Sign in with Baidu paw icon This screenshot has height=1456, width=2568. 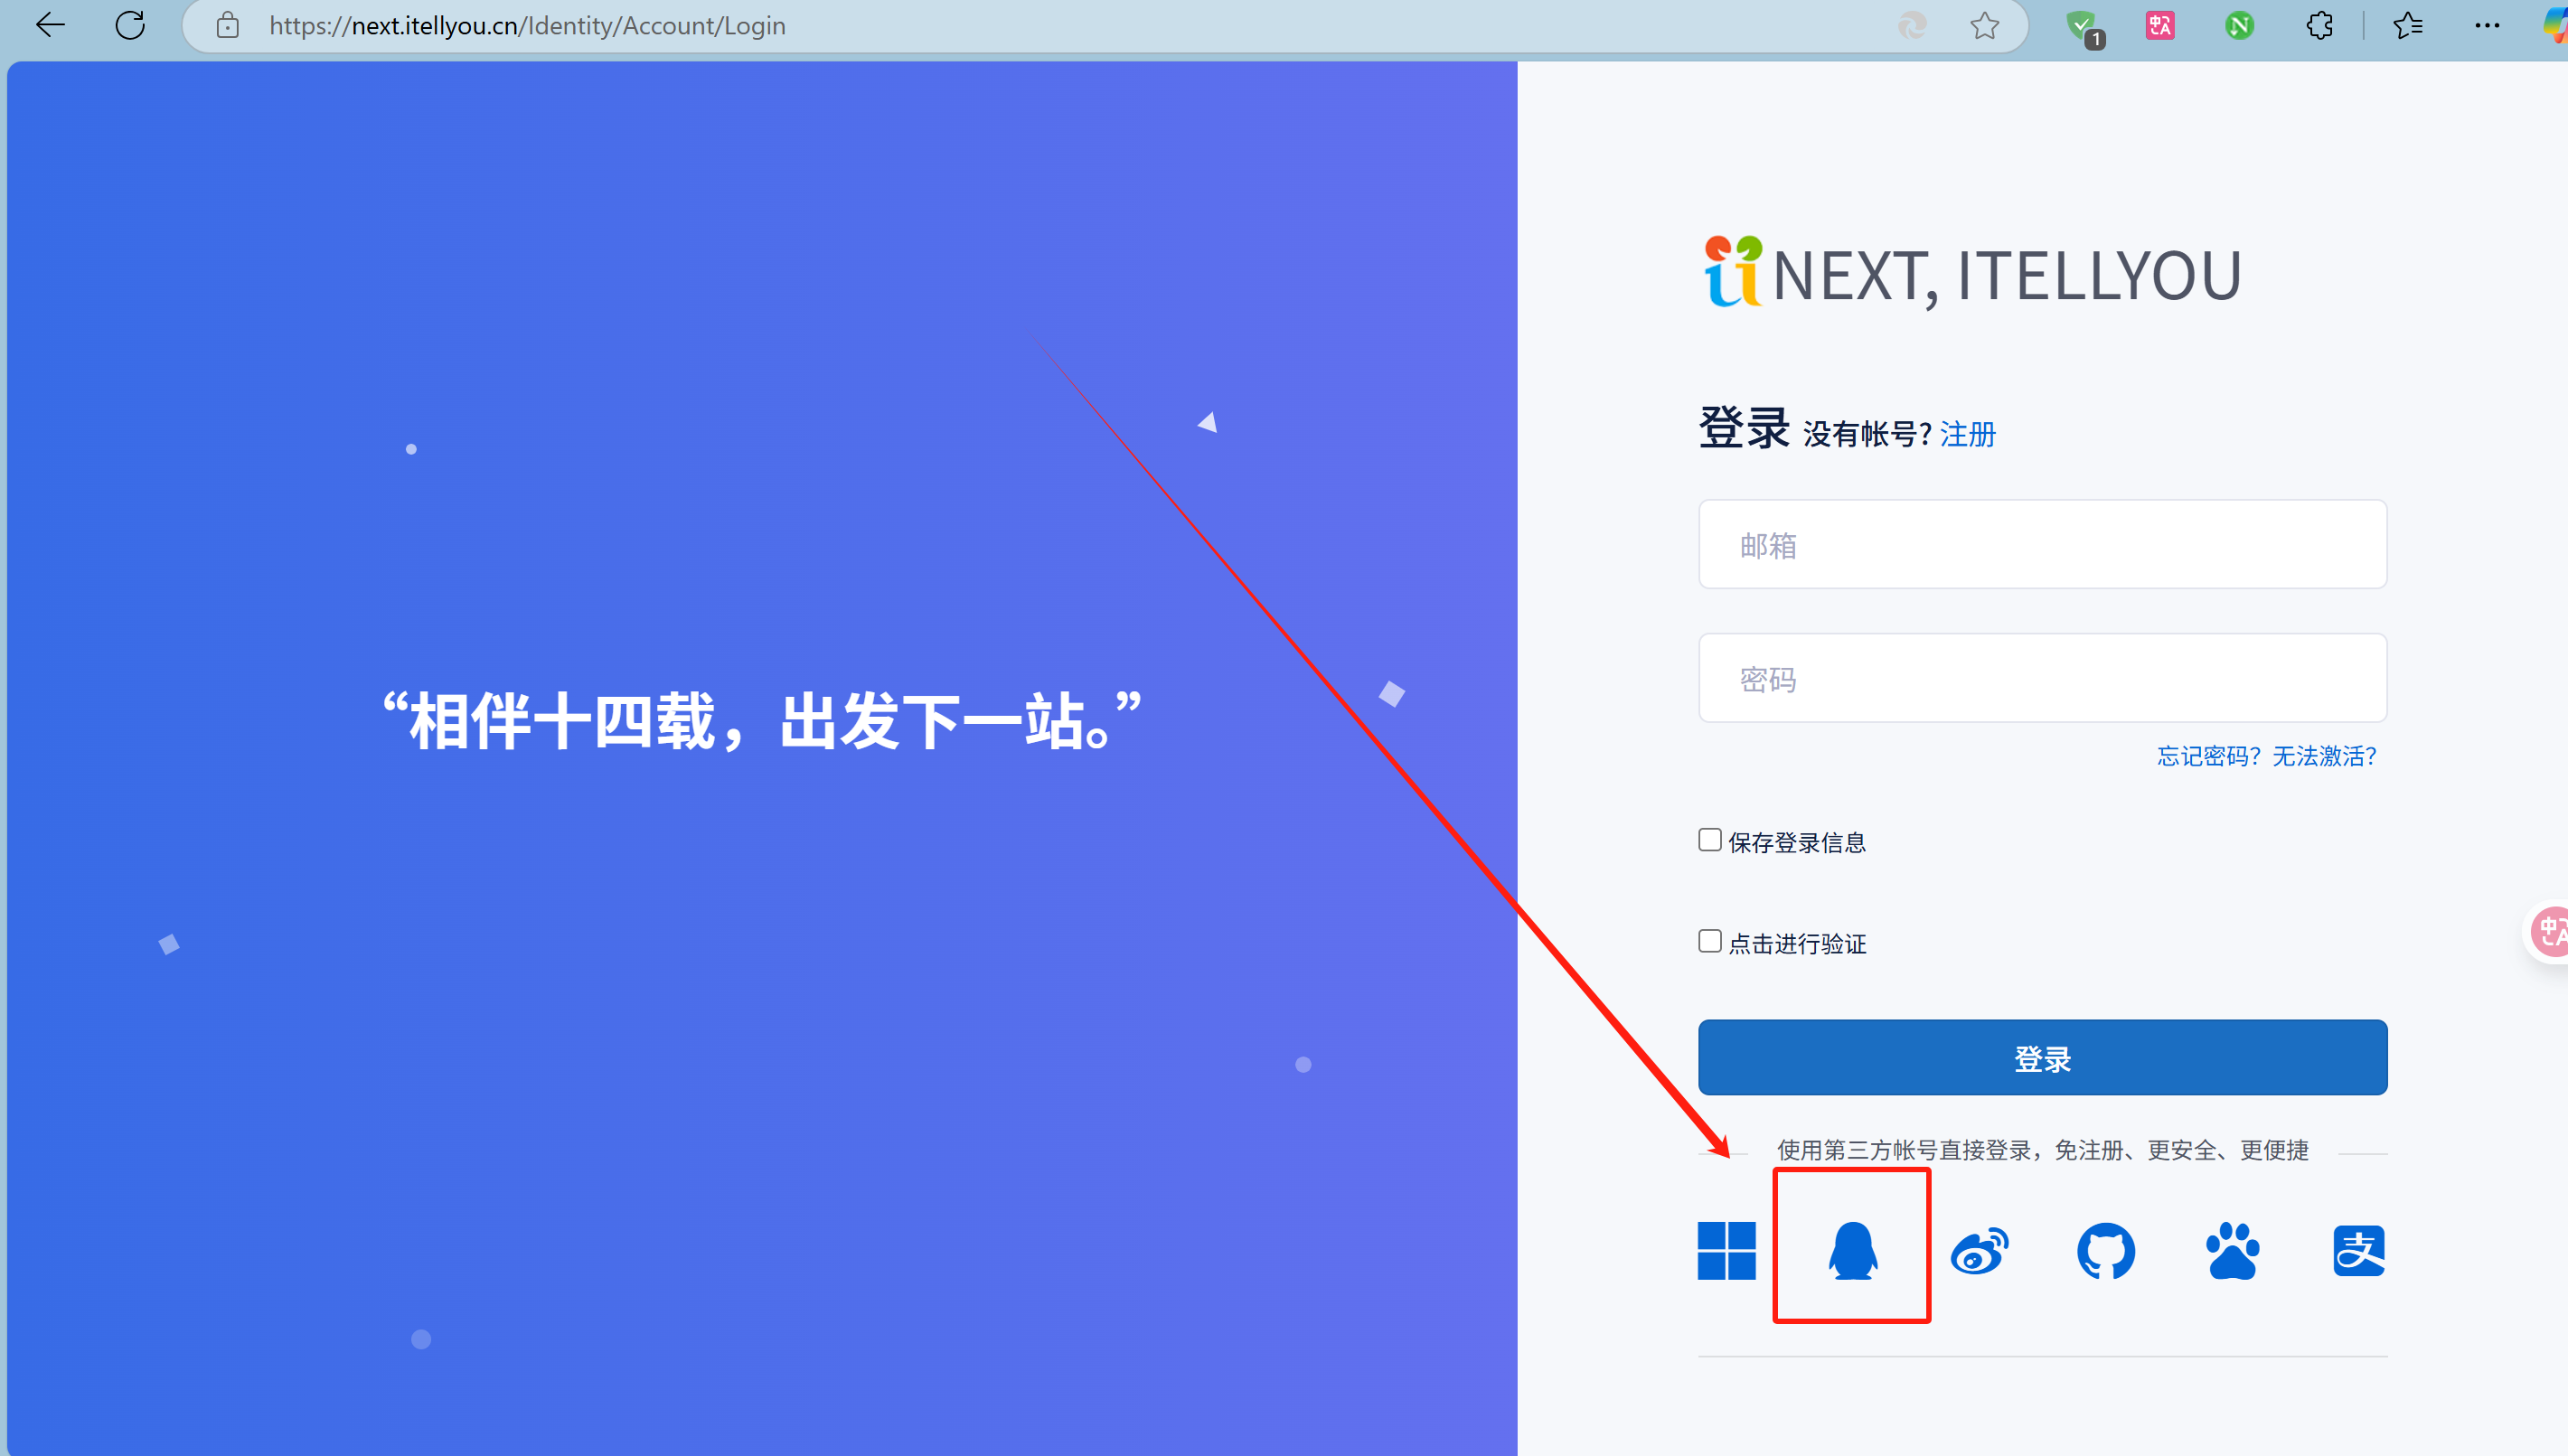point(2232,1250)
